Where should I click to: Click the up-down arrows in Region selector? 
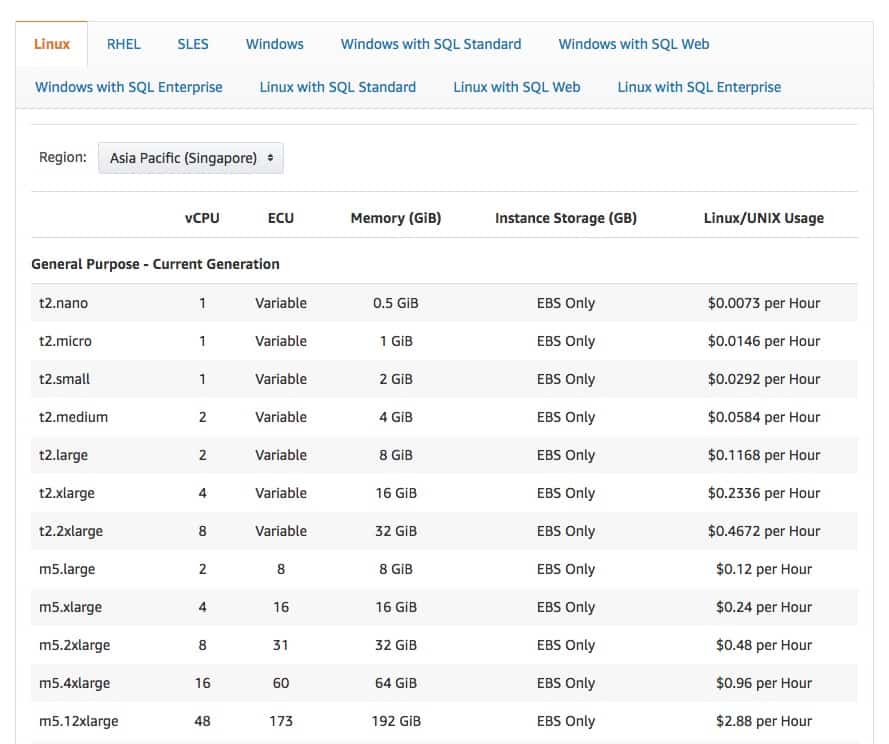[x=270, y=158]
